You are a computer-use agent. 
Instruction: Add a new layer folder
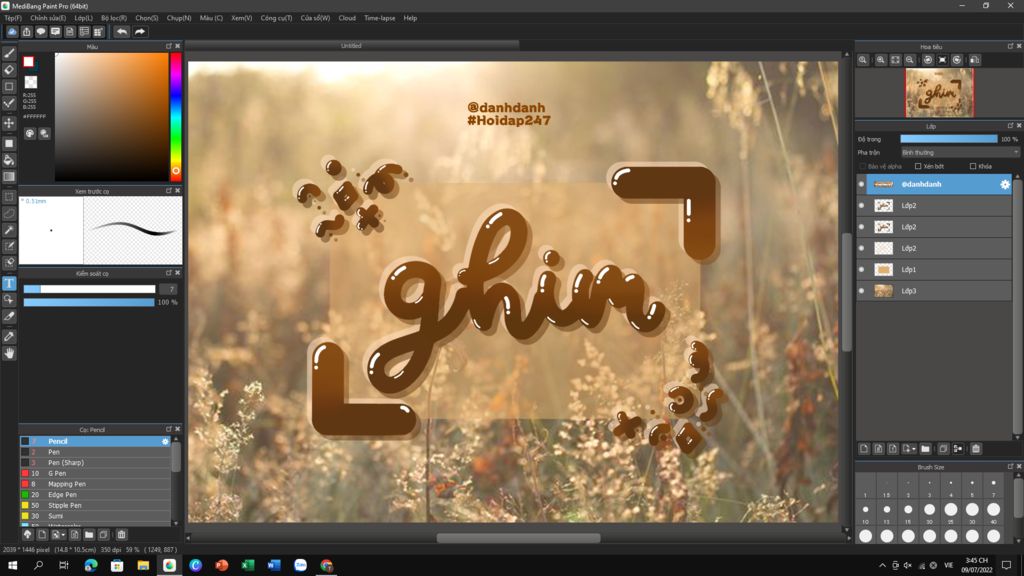925,449
